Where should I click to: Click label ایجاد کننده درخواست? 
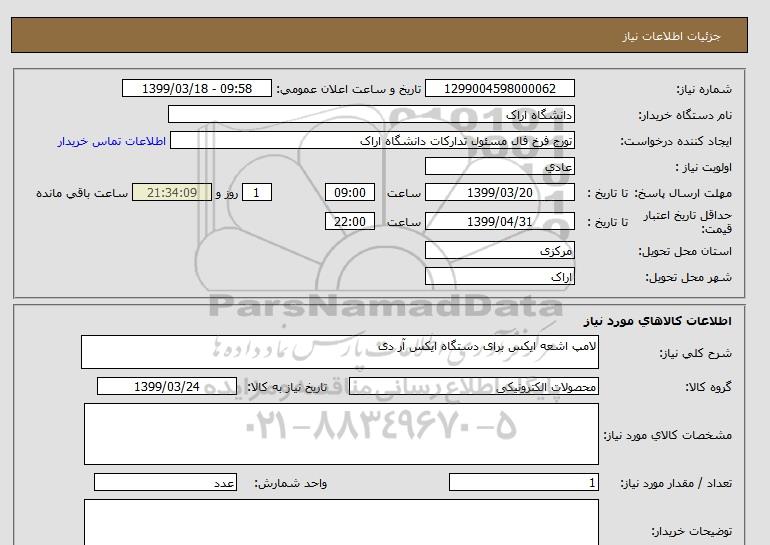676,141
